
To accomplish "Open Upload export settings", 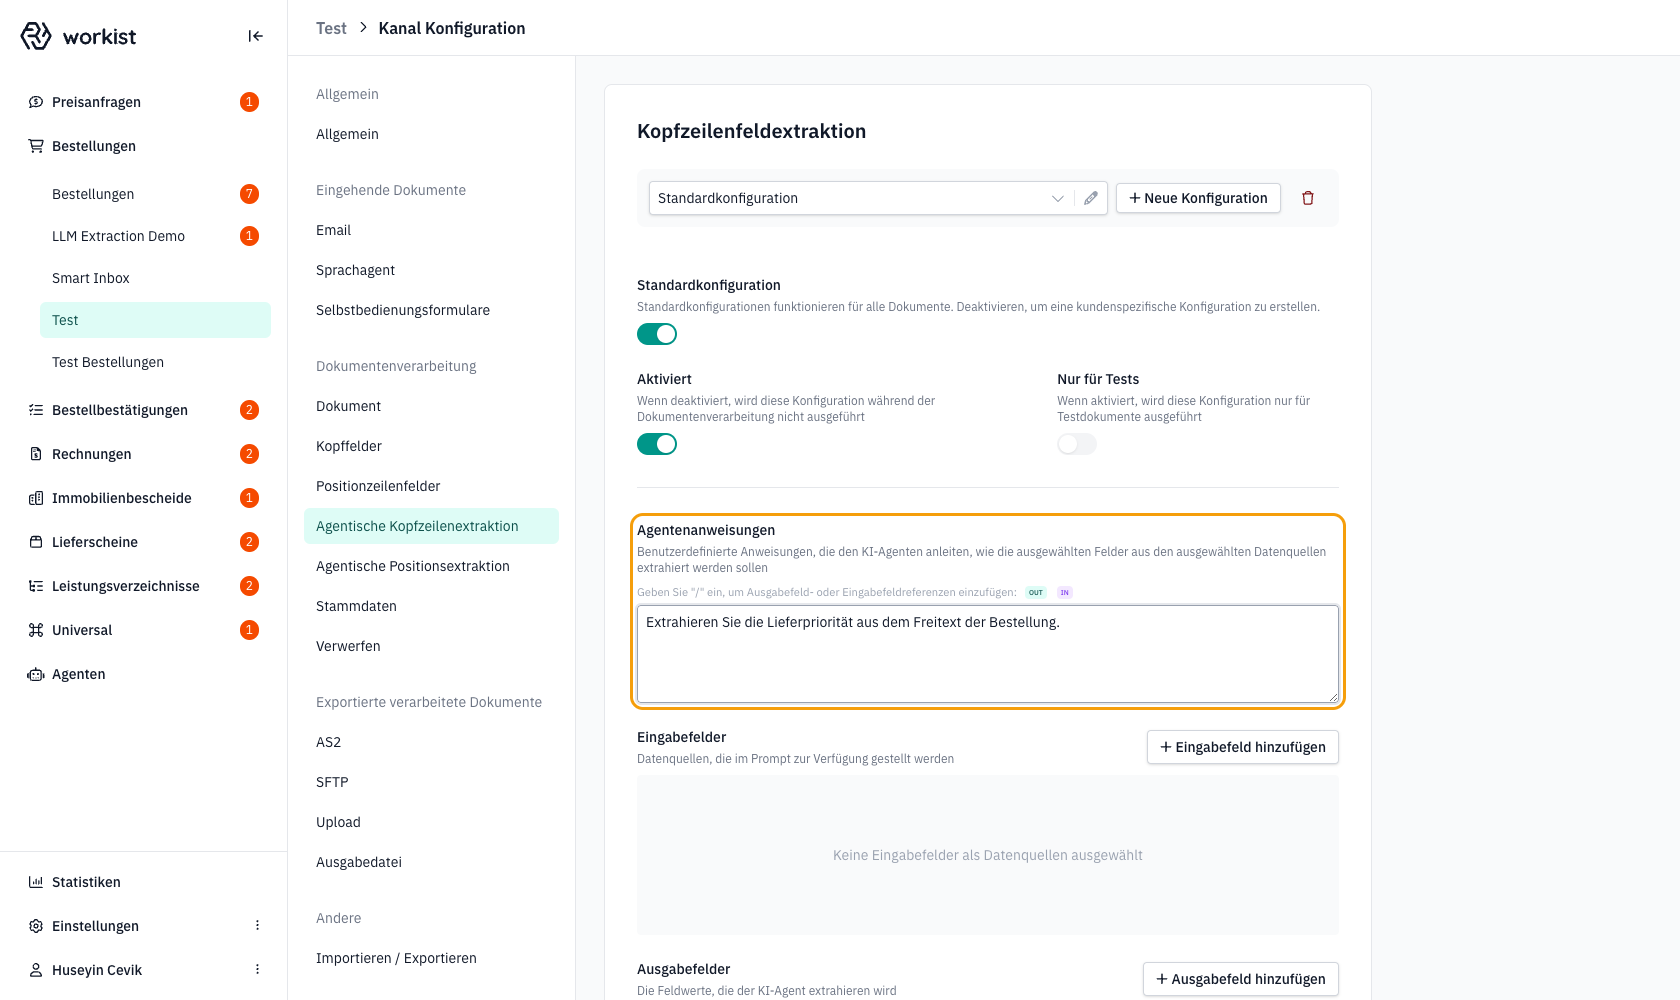I will coord(338,822).
